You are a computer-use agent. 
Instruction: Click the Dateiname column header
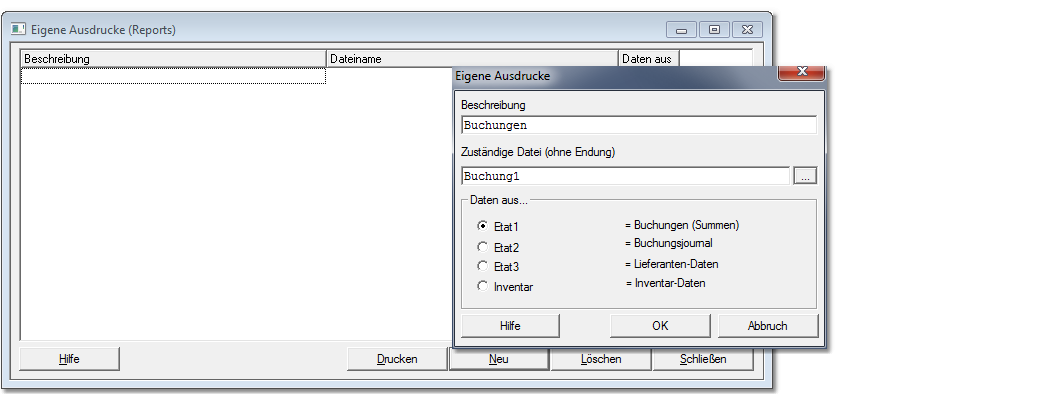pyautogui.click(x=472, y=59)
